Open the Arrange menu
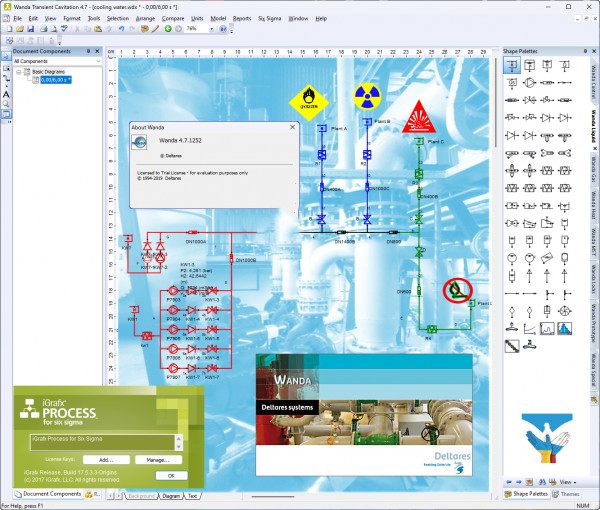Screen dimensions: 600x510 145,18
